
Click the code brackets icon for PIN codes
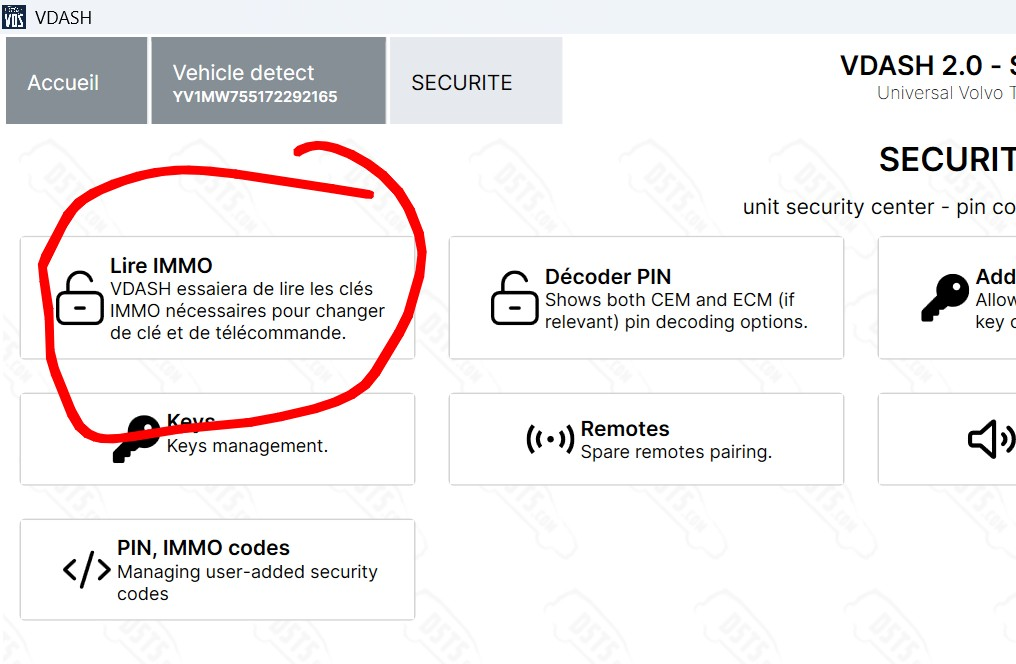pyautogui.click(x=87, y=570)
